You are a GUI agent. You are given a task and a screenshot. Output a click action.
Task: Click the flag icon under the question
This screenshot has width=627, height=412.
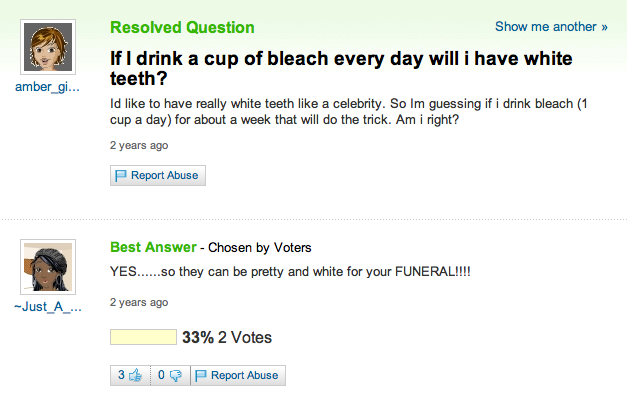[122, 176]
